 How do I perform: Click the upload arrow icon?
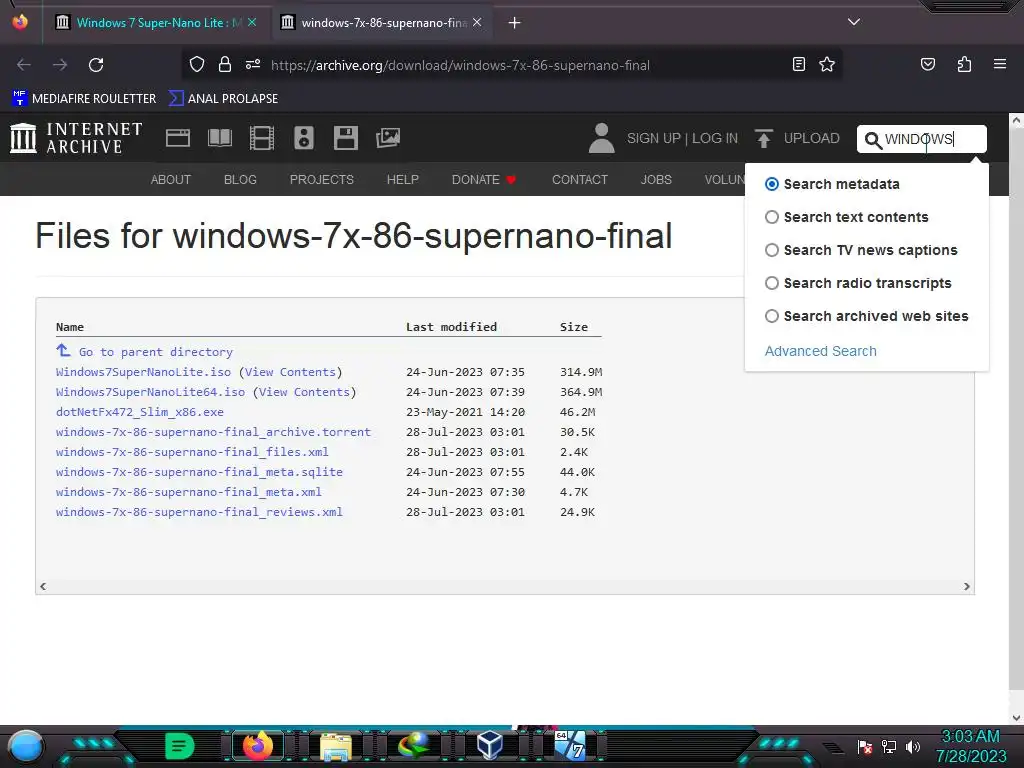pyautogui.click(x=763, y=138)
